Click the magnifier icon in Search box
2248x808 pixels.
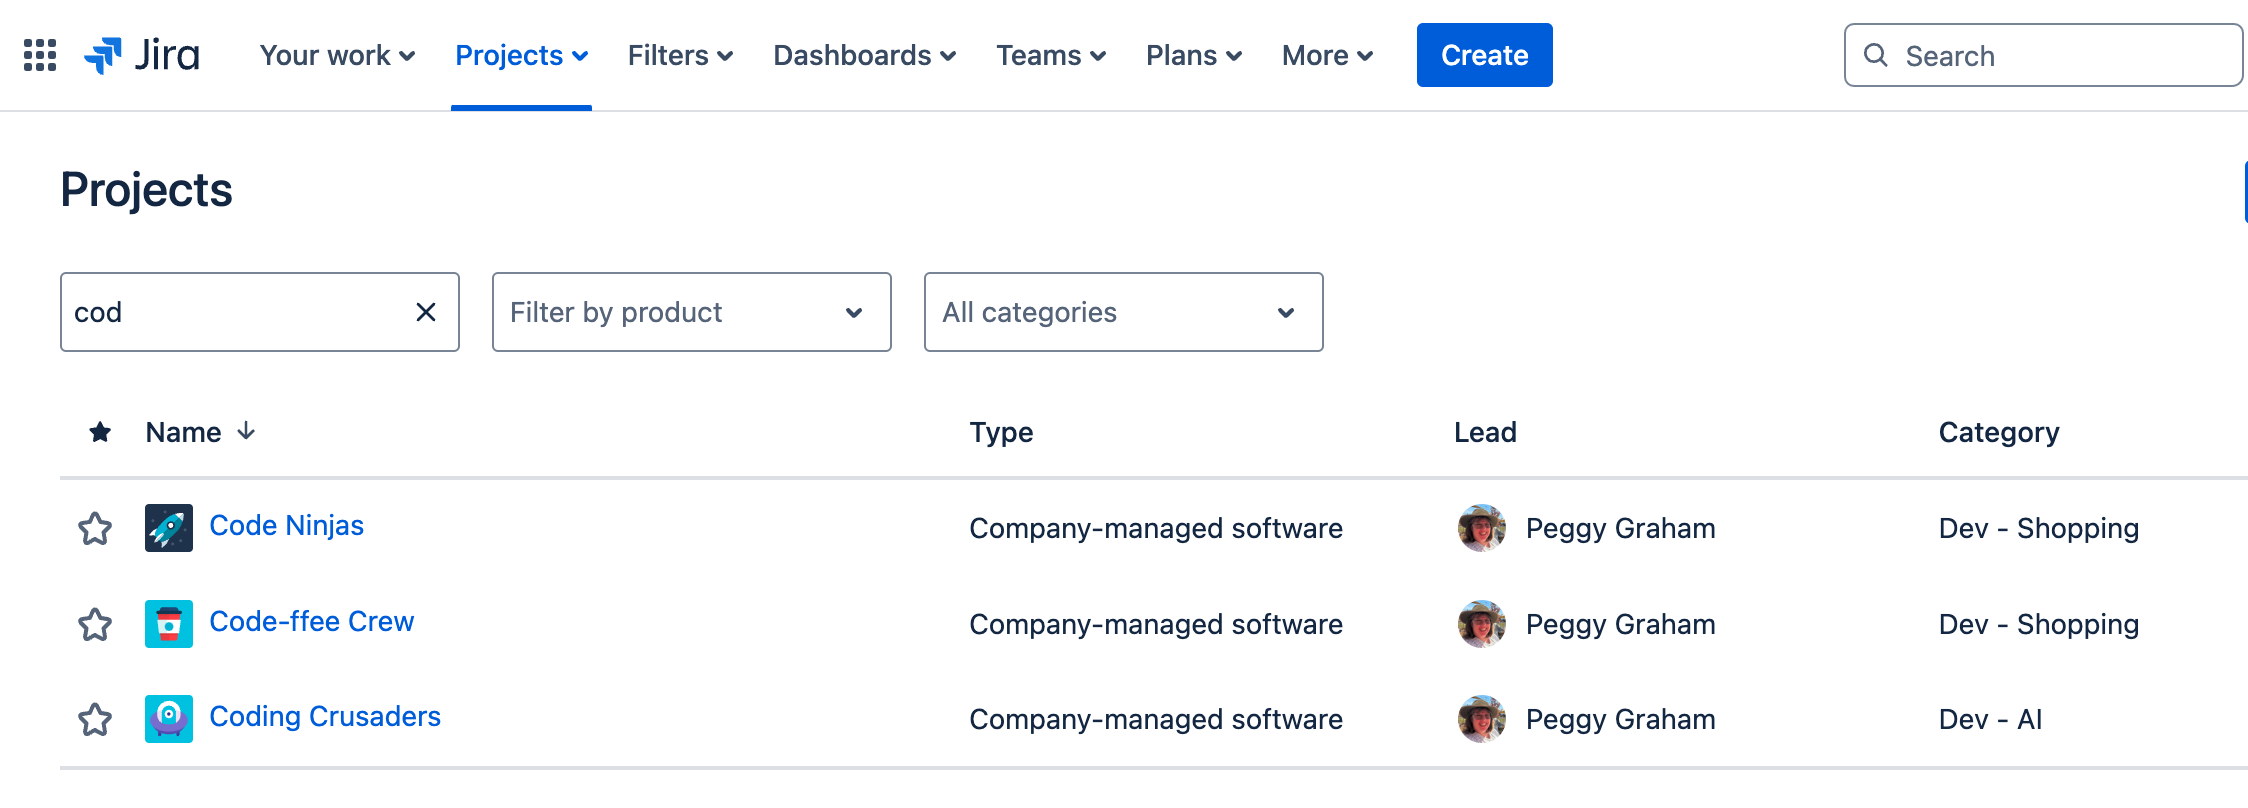1876,55
